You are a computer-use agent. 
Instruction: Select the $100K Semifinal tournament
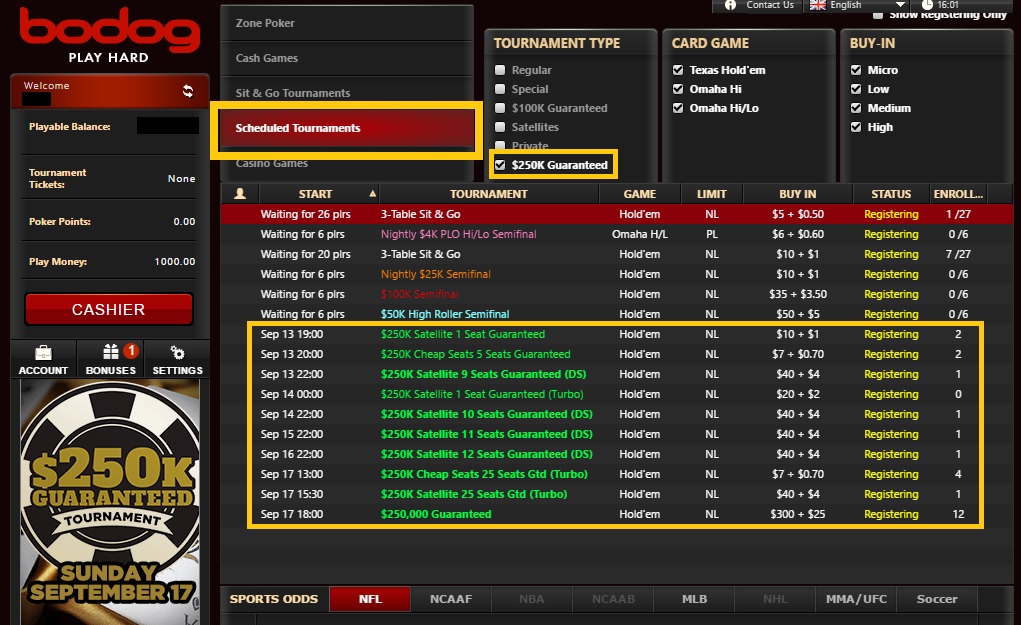tap(617, 294)
